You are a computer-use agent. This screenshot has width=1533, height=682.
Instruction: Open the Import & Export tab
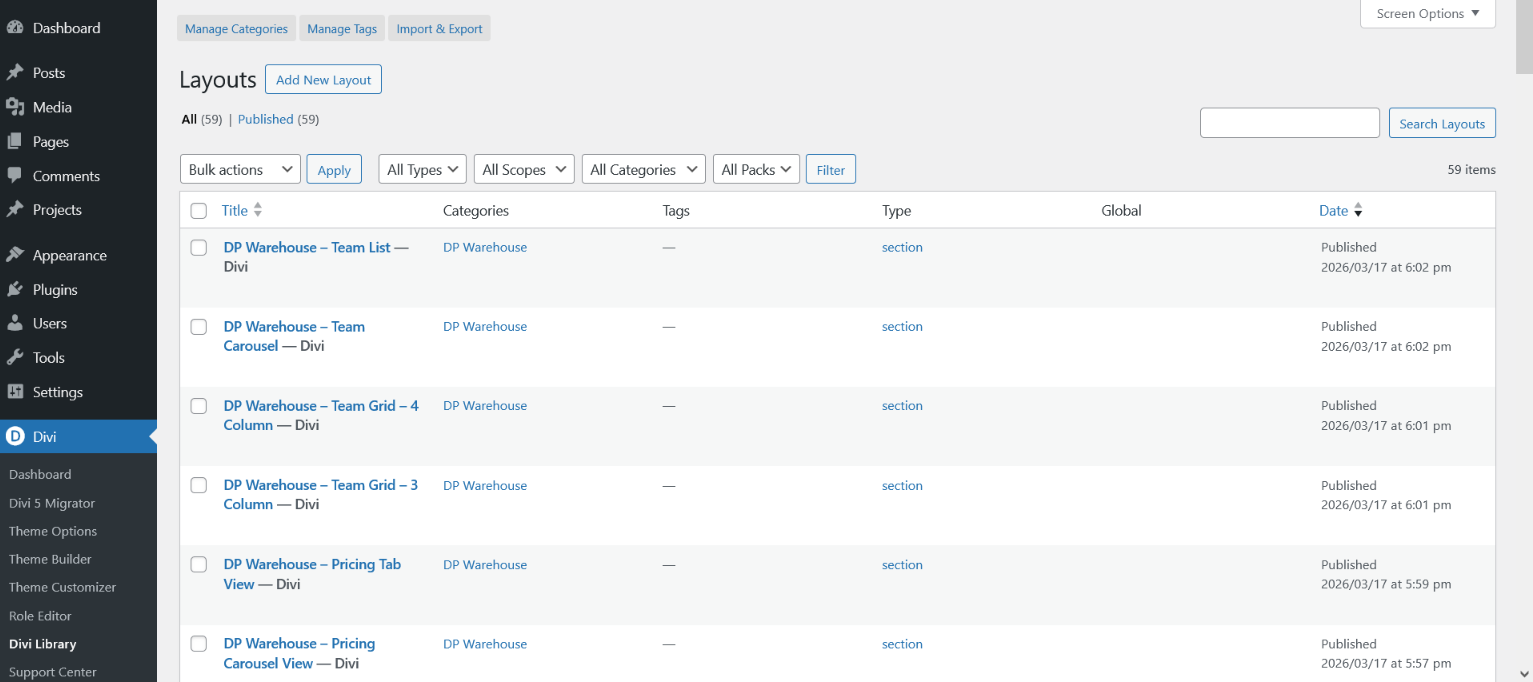coord(439,29)
